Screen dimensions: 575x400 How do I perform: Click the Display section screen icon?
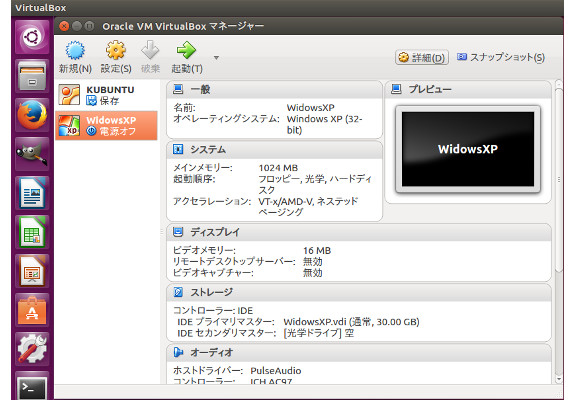point(178,232)
